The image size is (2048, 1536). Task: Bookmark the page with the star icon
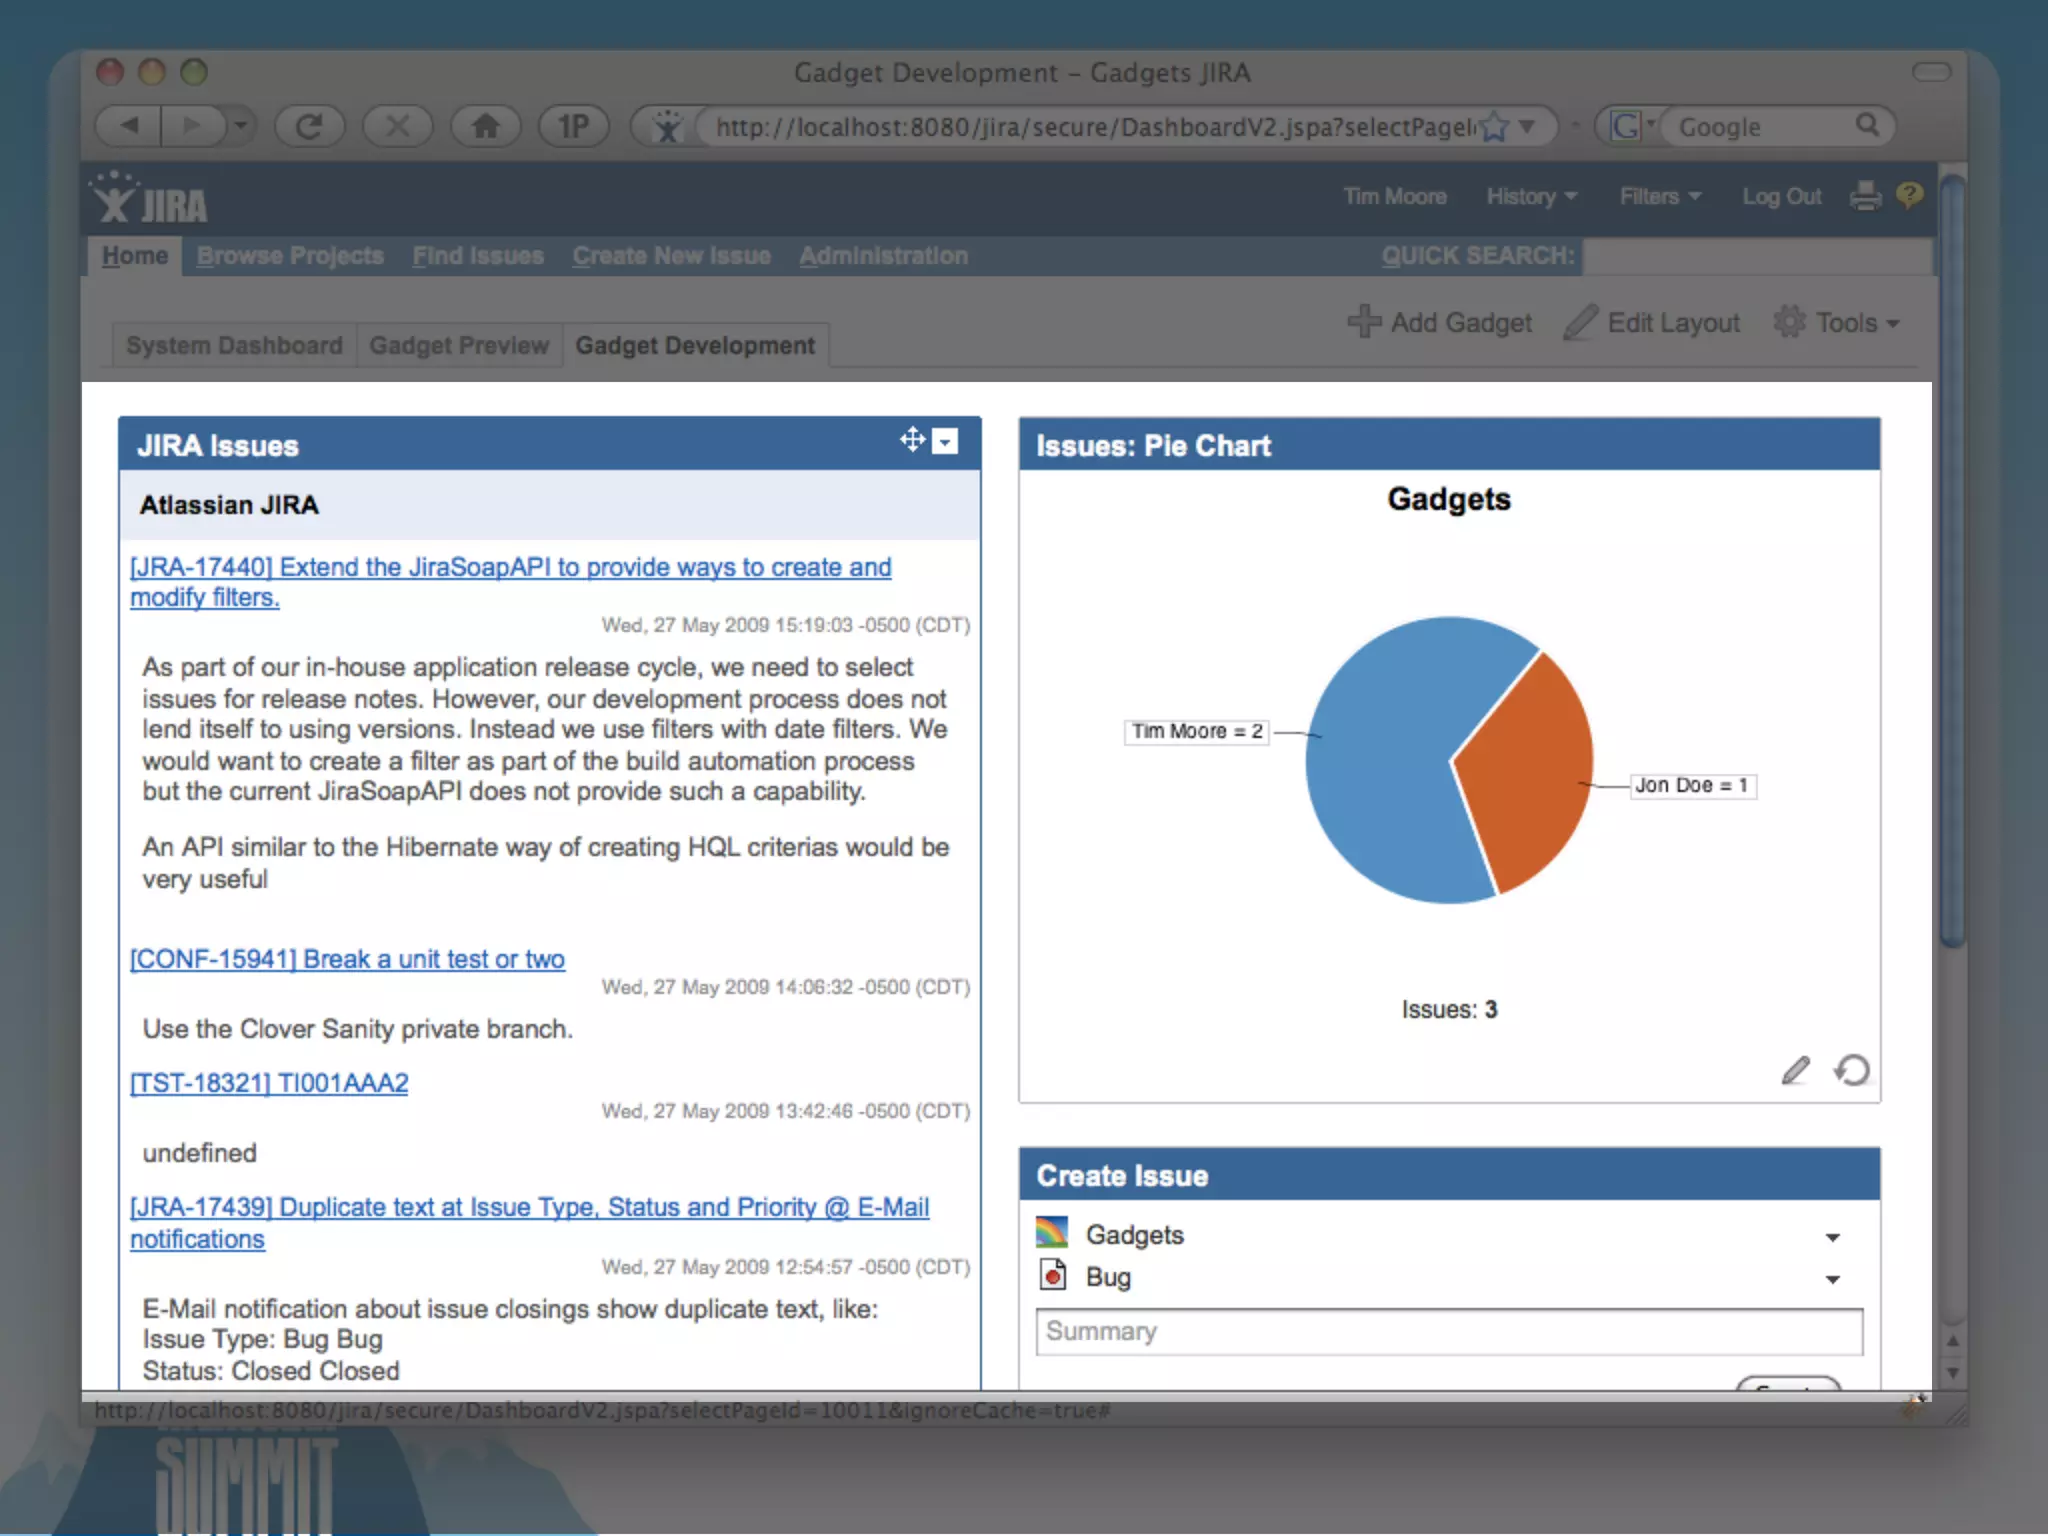pyautogui.click(x=1494, y=127)
